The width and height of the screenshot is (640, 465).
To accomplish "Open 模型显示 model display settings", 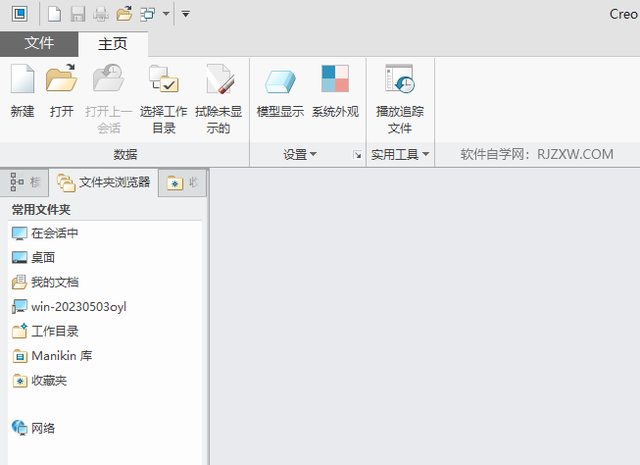I will [x=280, y=91].
